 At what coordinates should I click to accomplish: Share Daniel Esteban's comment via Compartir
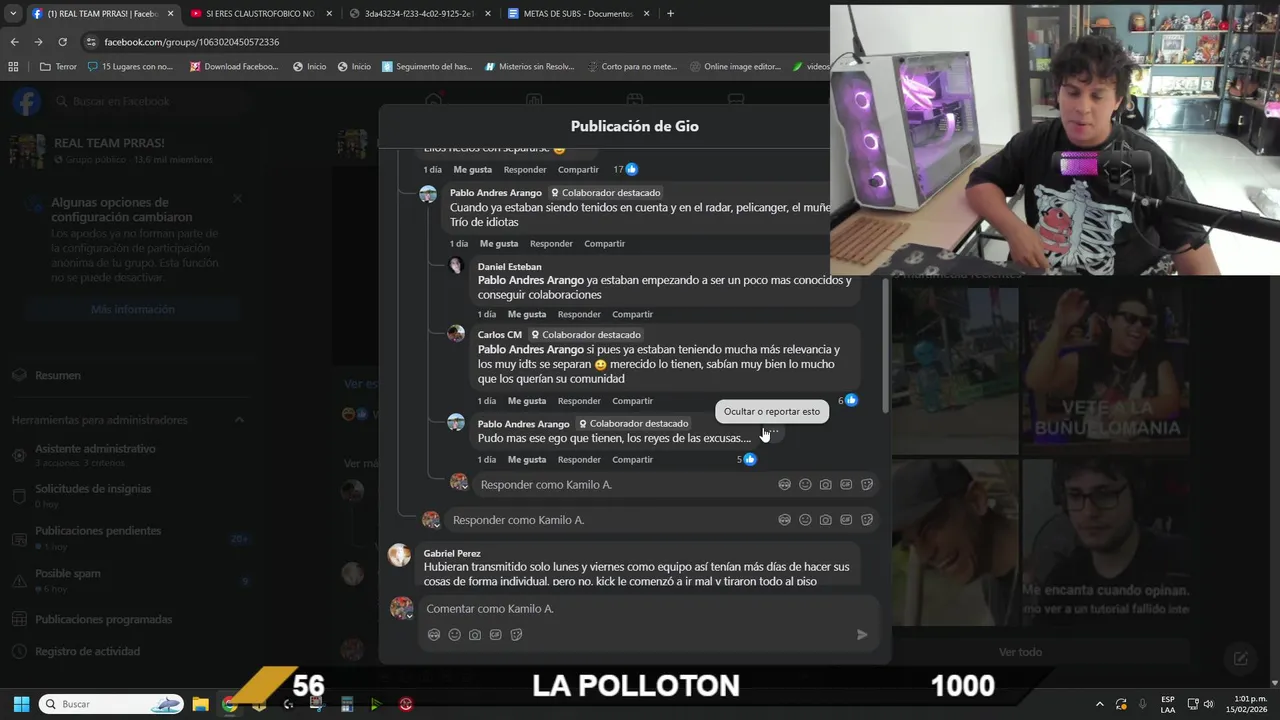point(632,314)
